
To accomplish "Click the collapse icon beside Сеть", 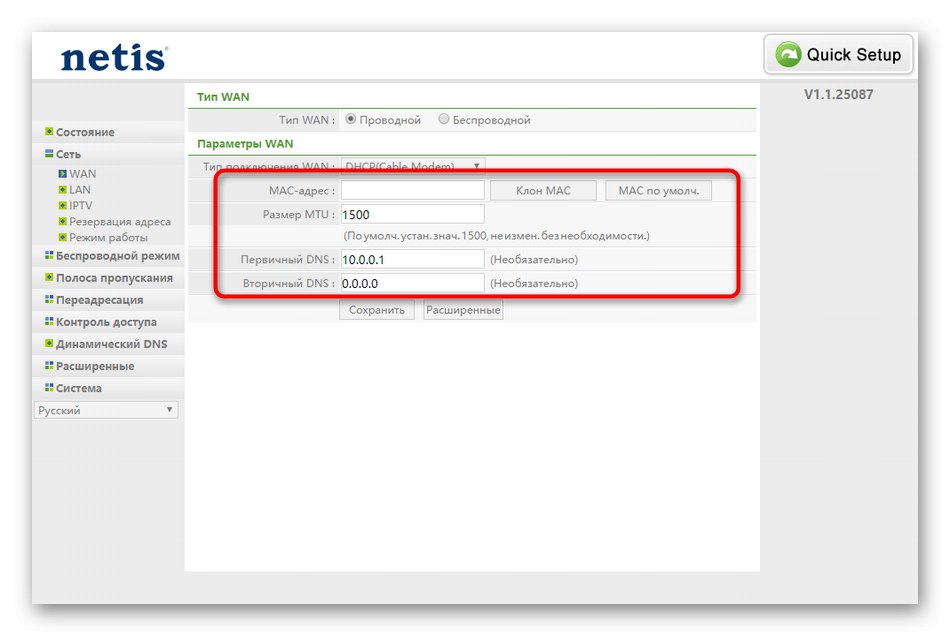I will [49, 154].
